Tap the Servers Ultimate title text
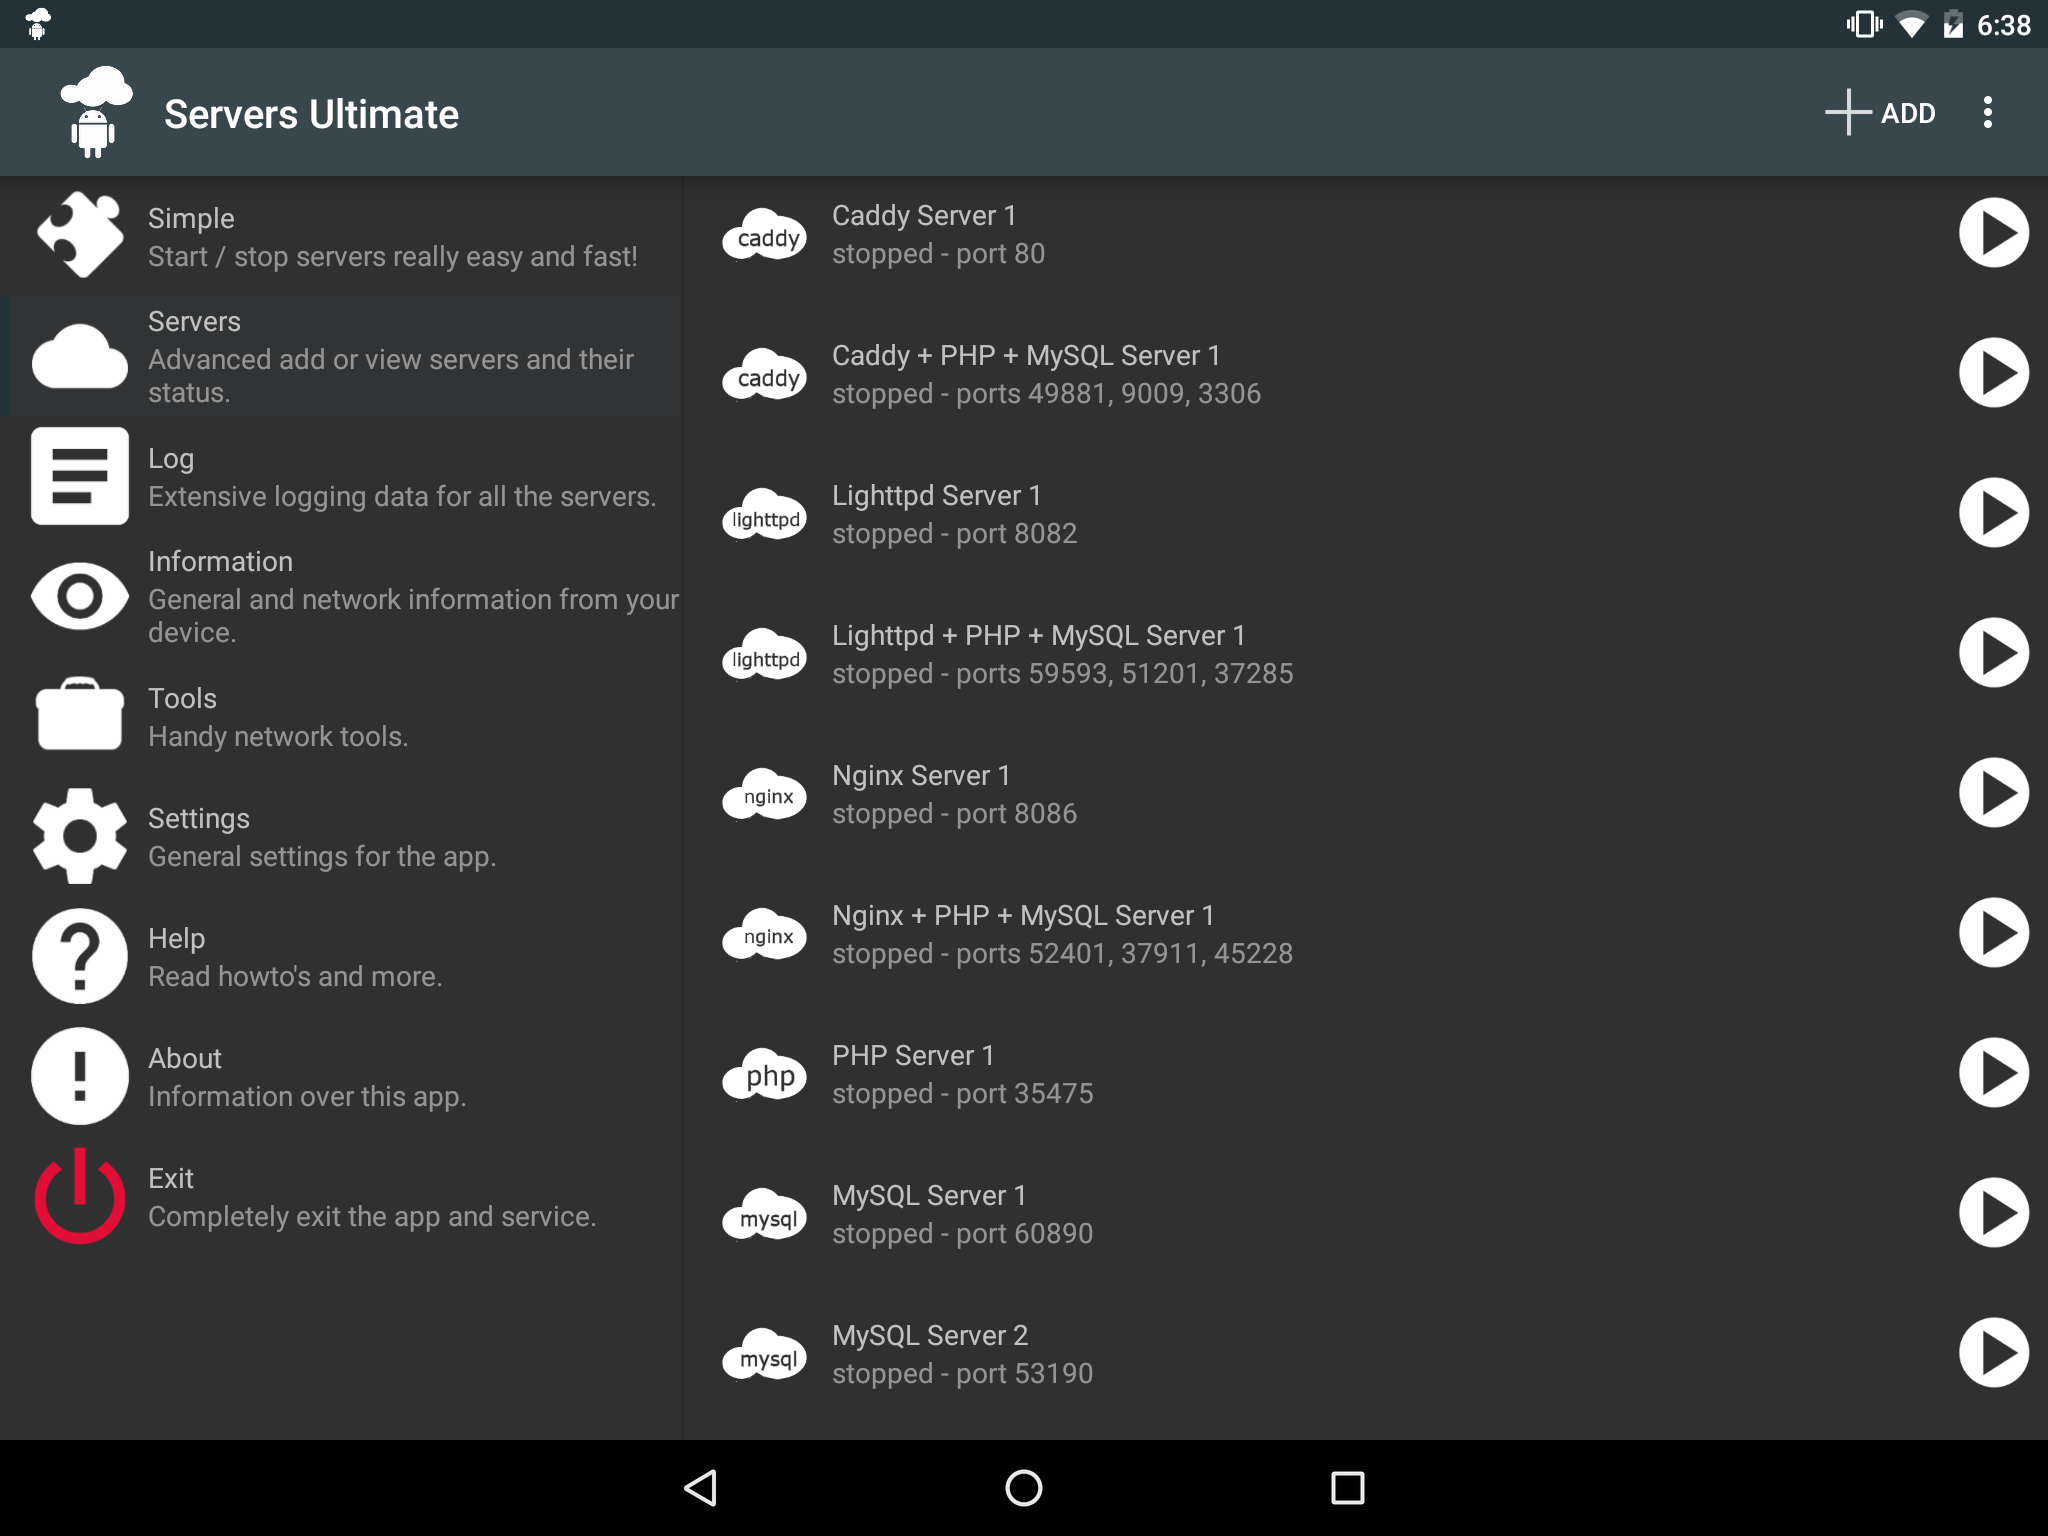Viewport: 2048px width, 1536px height. pos(311,114)
